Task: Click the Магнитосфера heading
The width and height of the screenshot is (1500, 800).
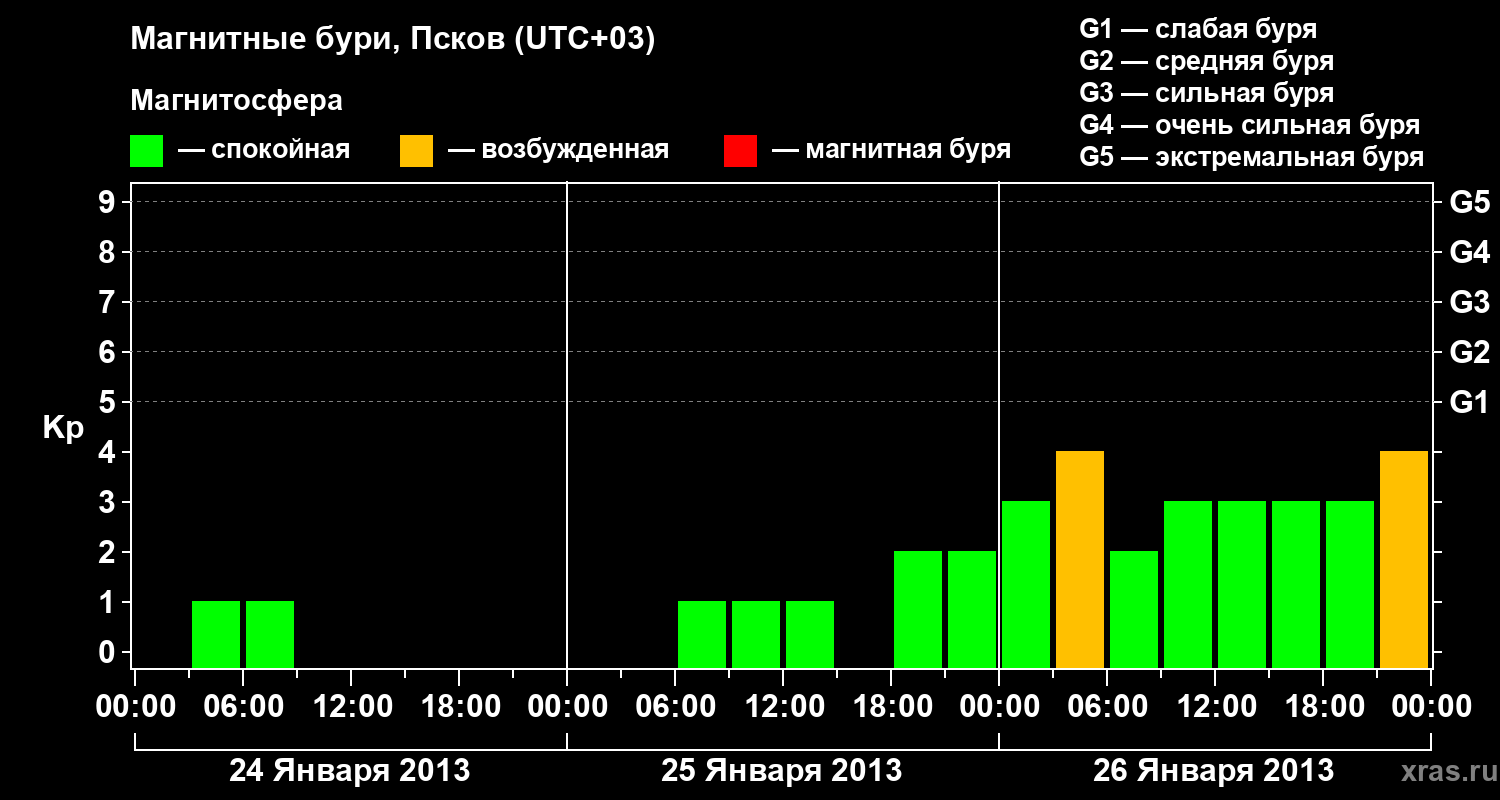Action: tap(236, 101)
